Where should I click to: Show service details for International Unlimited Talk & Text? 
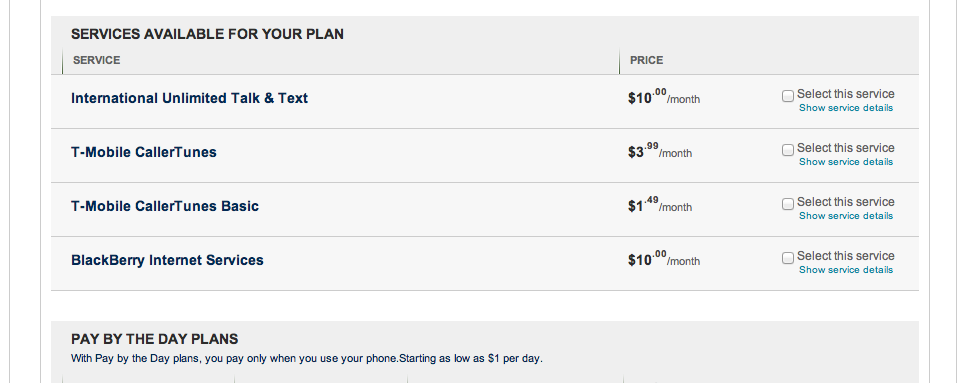click(846, 108)
